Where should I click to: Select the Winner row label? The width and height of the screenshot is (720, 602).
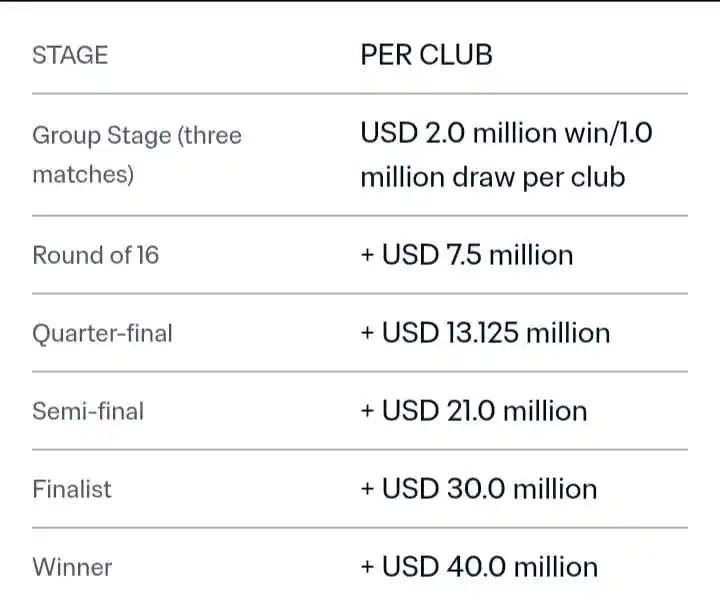(72, 567)
